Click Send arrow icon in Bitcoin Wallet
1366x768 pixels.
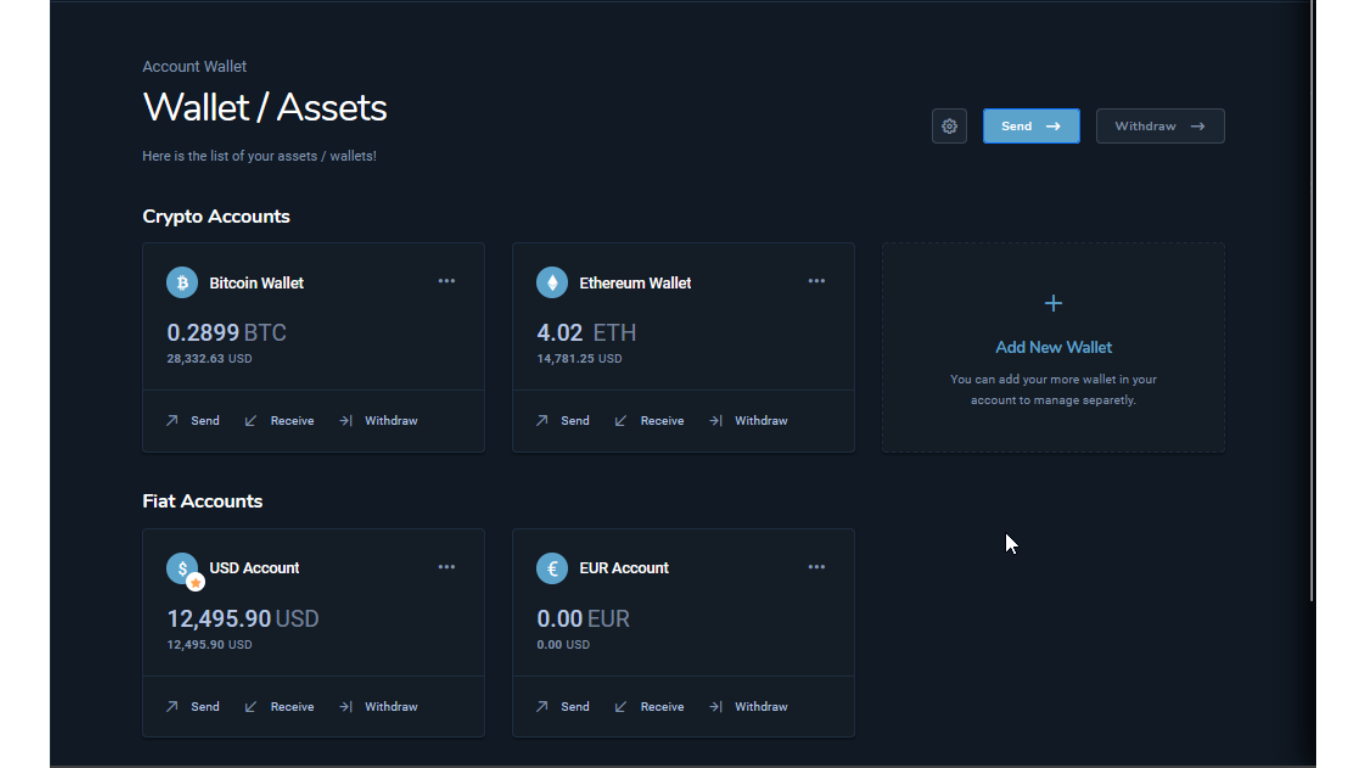[172, 421]
